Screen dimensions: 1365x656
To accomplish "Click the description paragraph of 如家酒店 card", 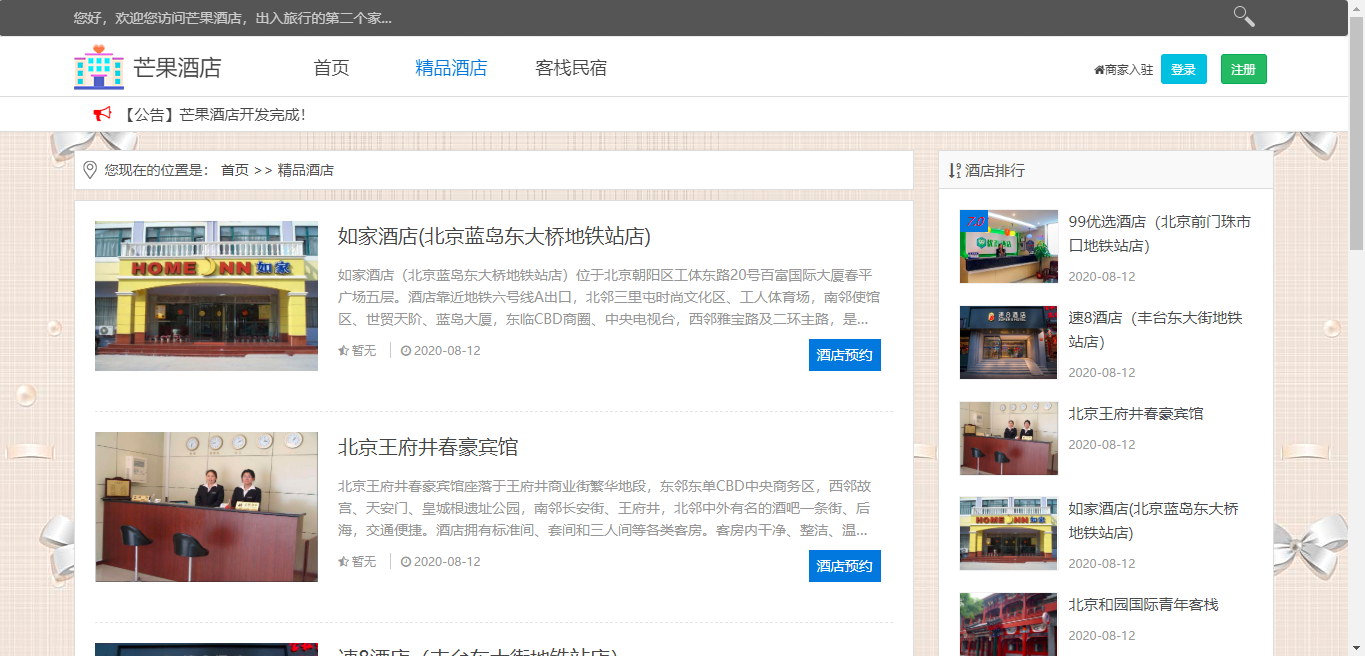I will [609, 297].
